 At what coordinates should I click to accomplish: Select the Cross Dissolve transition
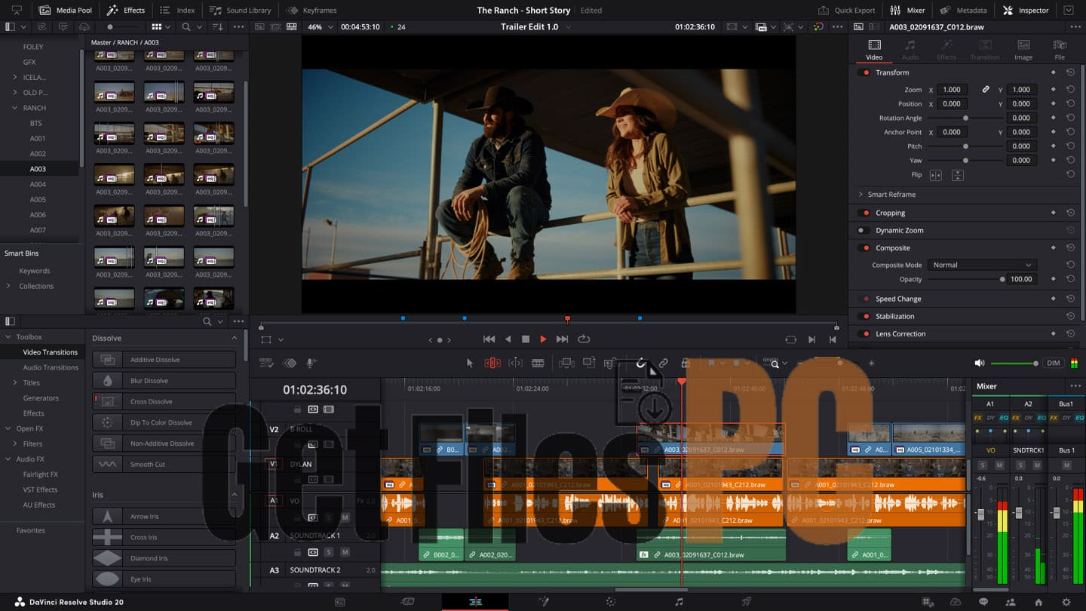pyautogui.click(x=165, y=402)
